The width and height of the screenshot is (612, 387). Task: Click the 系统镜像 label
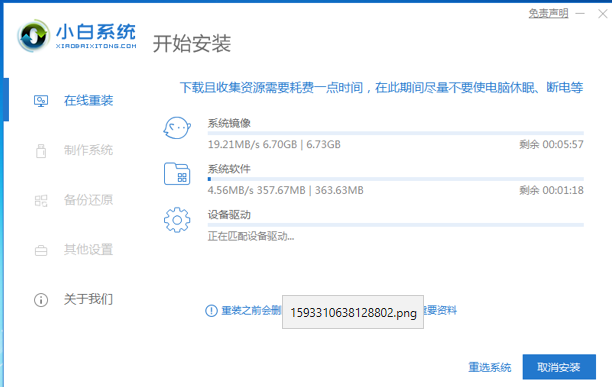click(x=229, y=123)
